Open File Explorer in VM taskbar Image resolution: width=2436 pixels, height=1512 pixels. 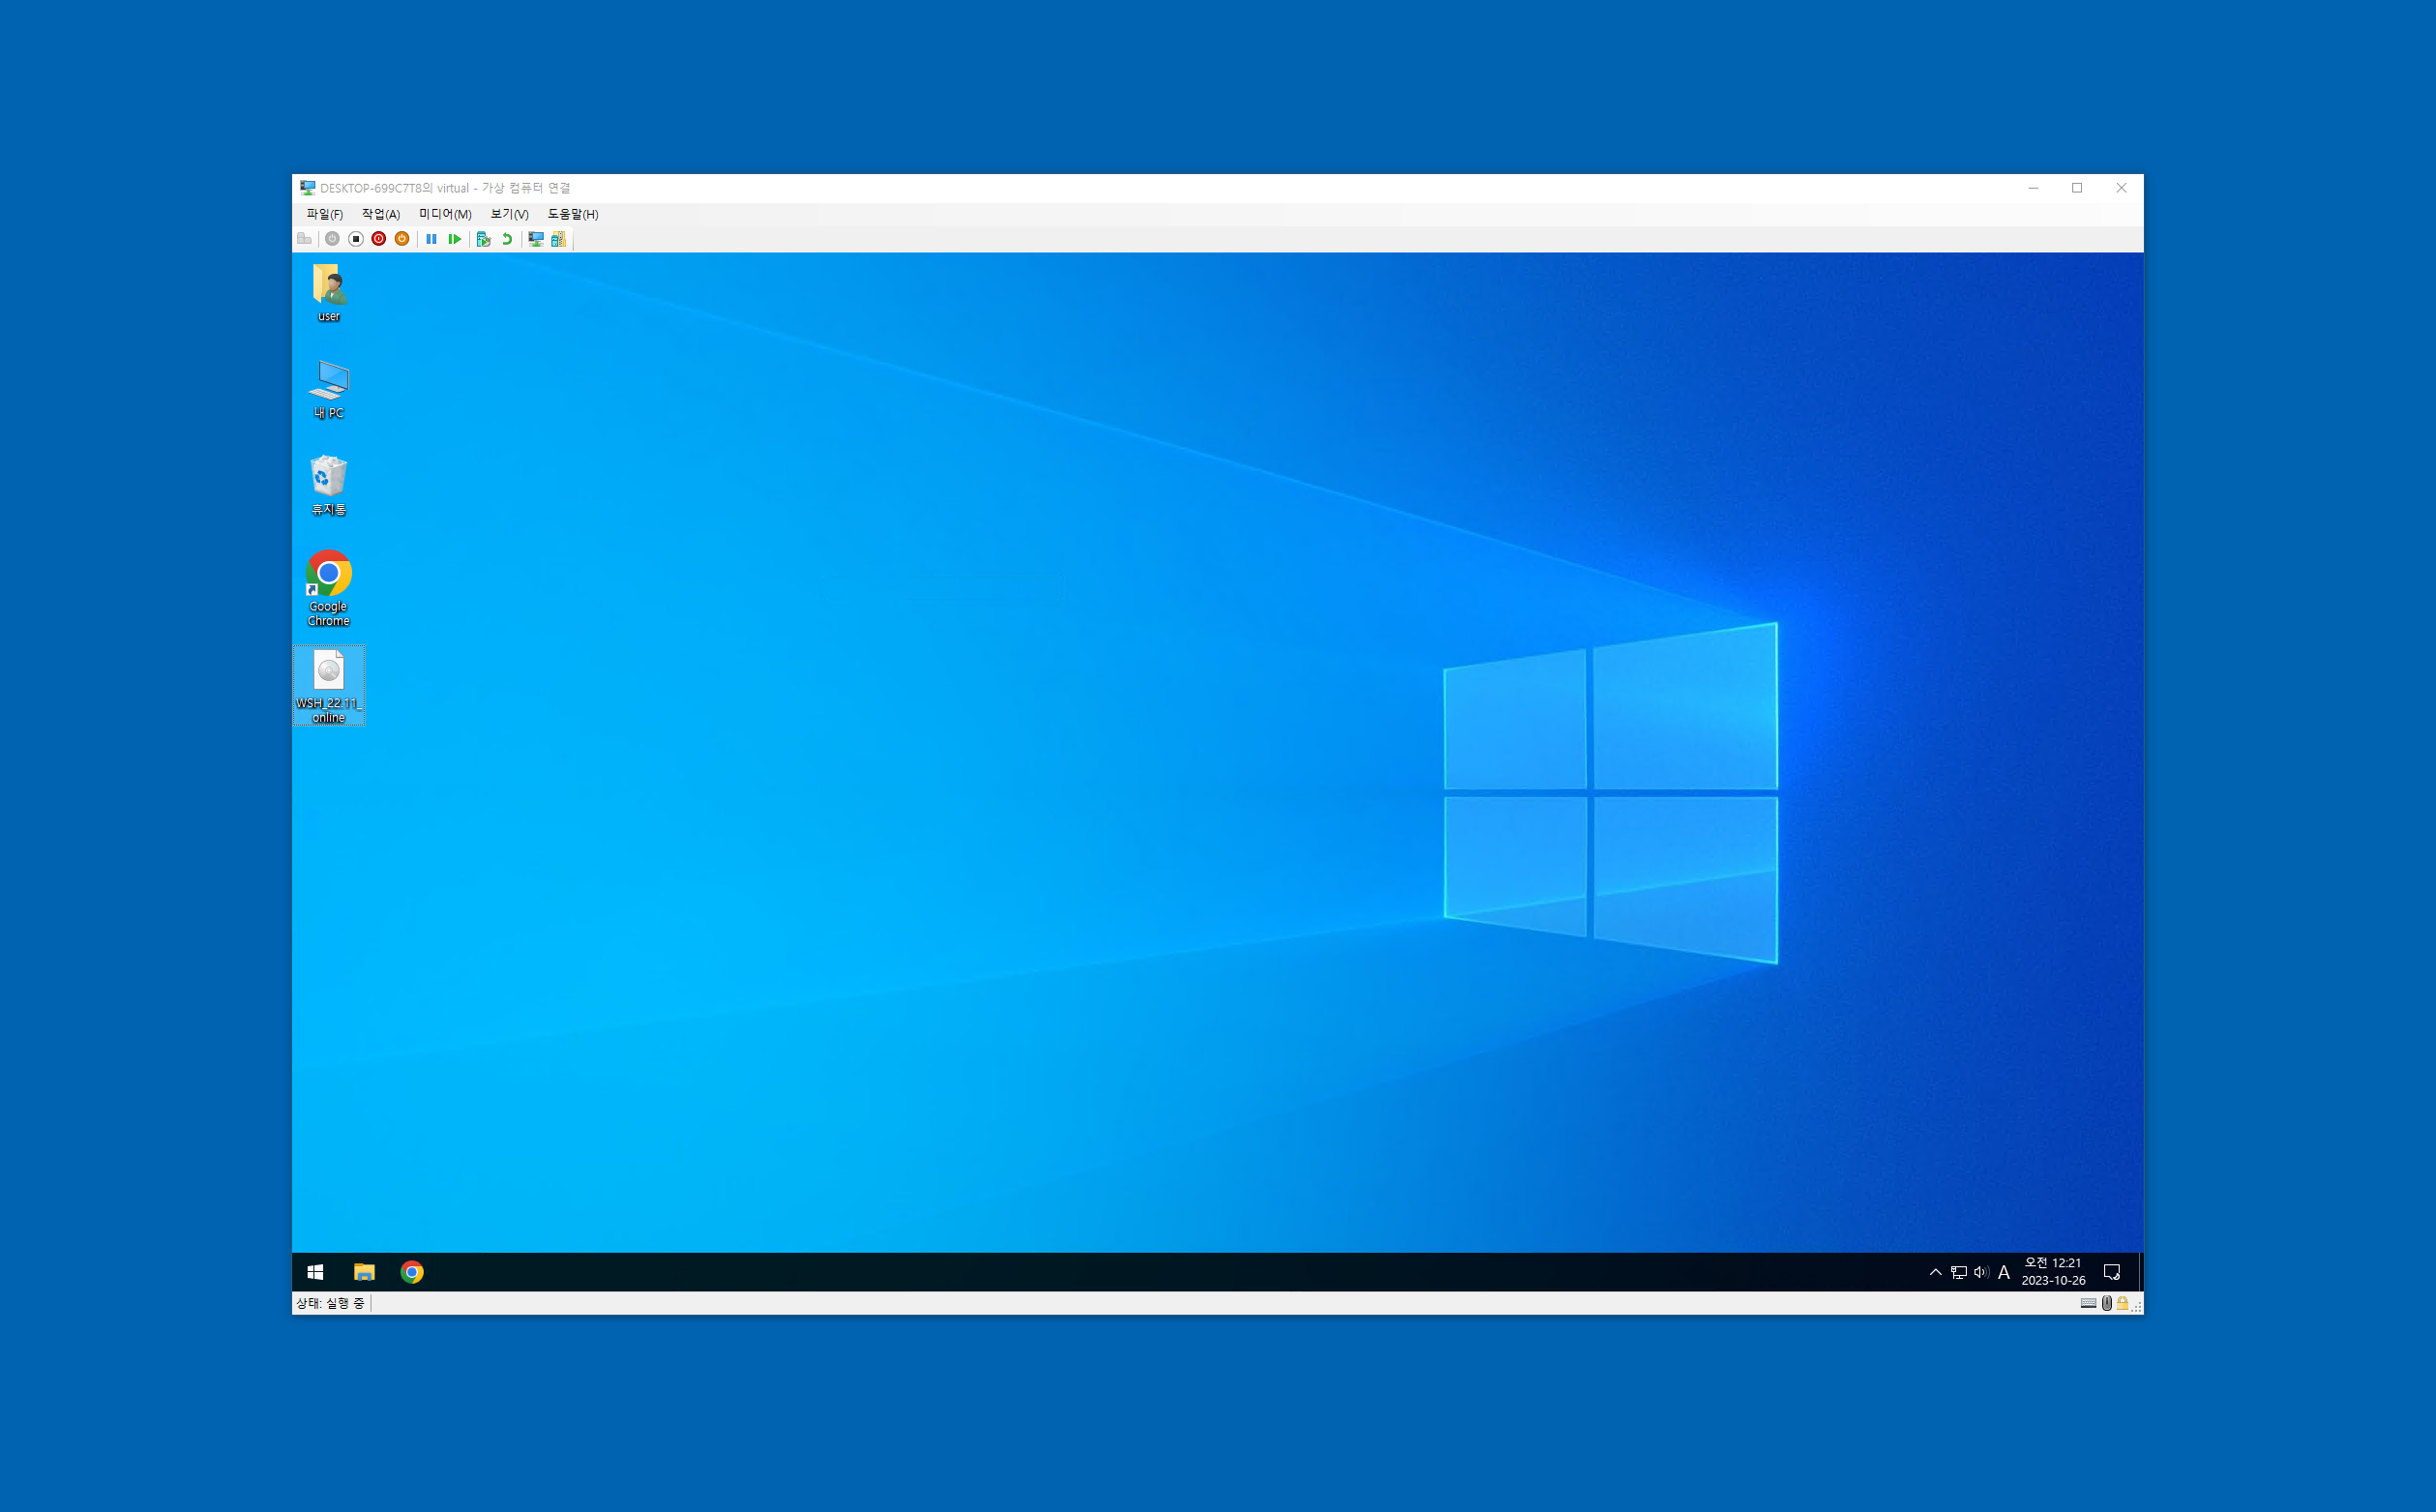tap(364, 1272)
